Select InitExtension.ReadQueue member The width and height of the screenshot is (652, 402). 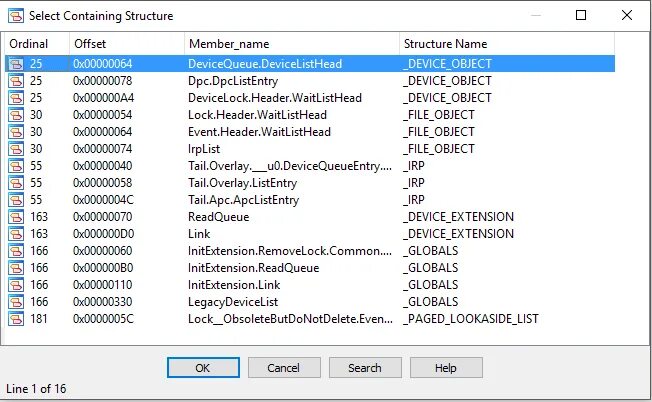pos(254,268)
